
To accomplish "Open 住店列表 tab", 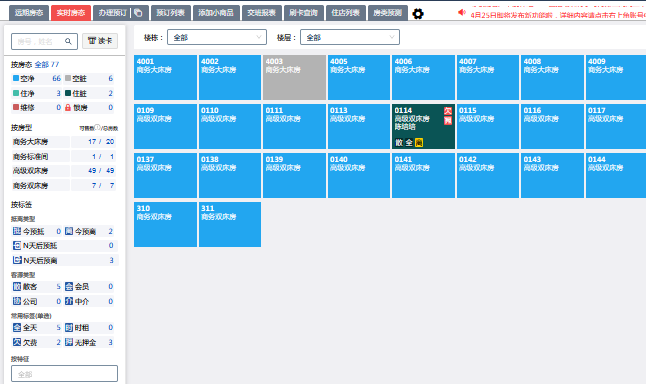I will tap(346, 13).
